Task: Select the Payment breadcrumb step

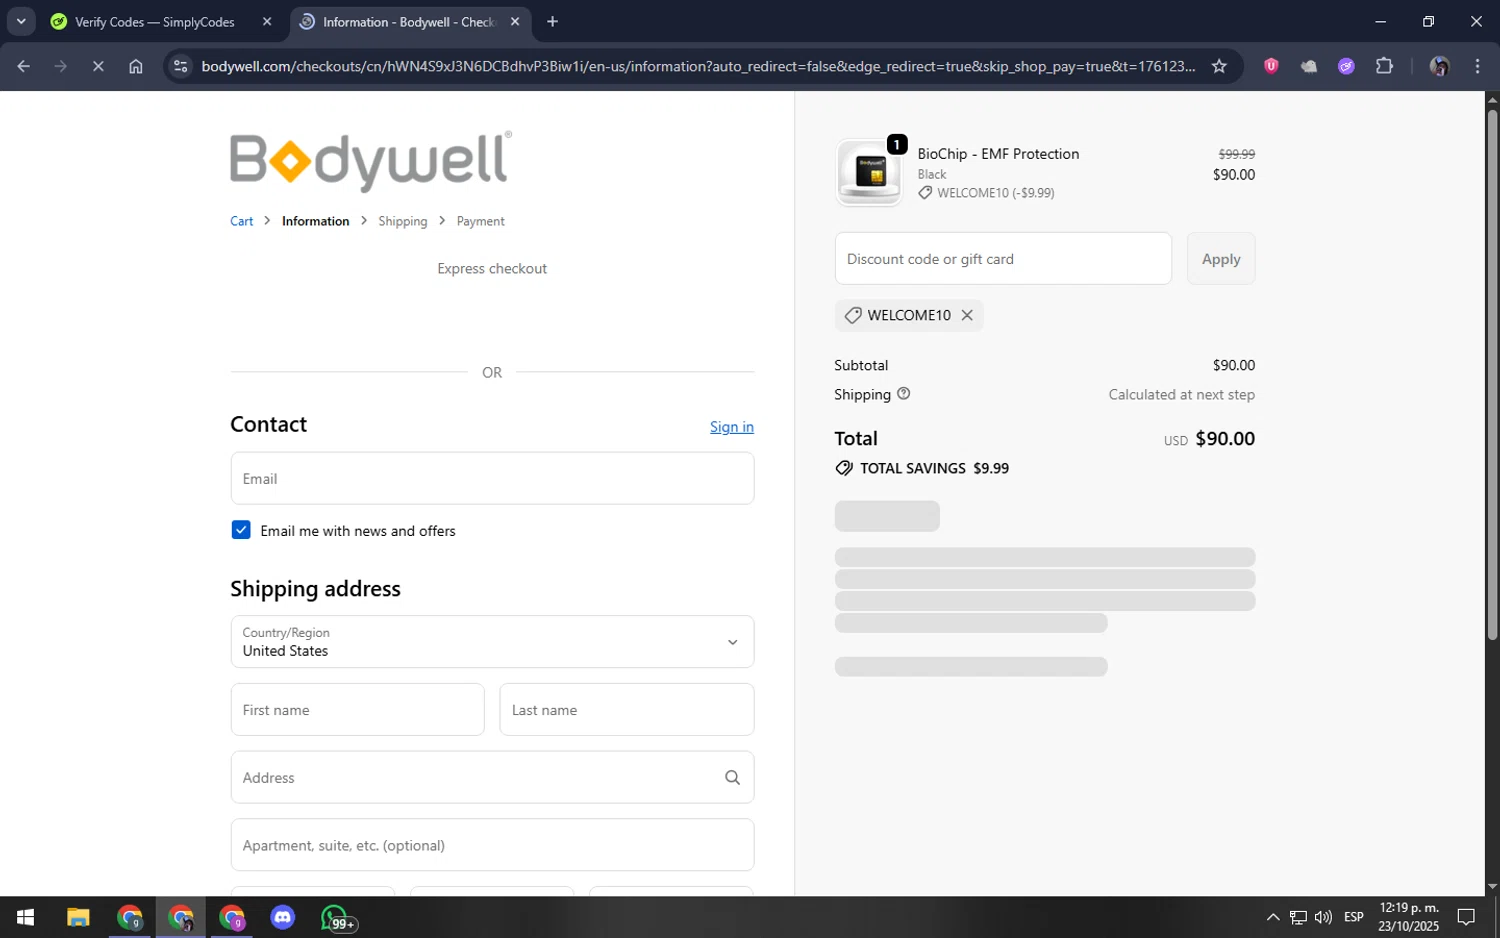Action: click(x=481, y=221)
